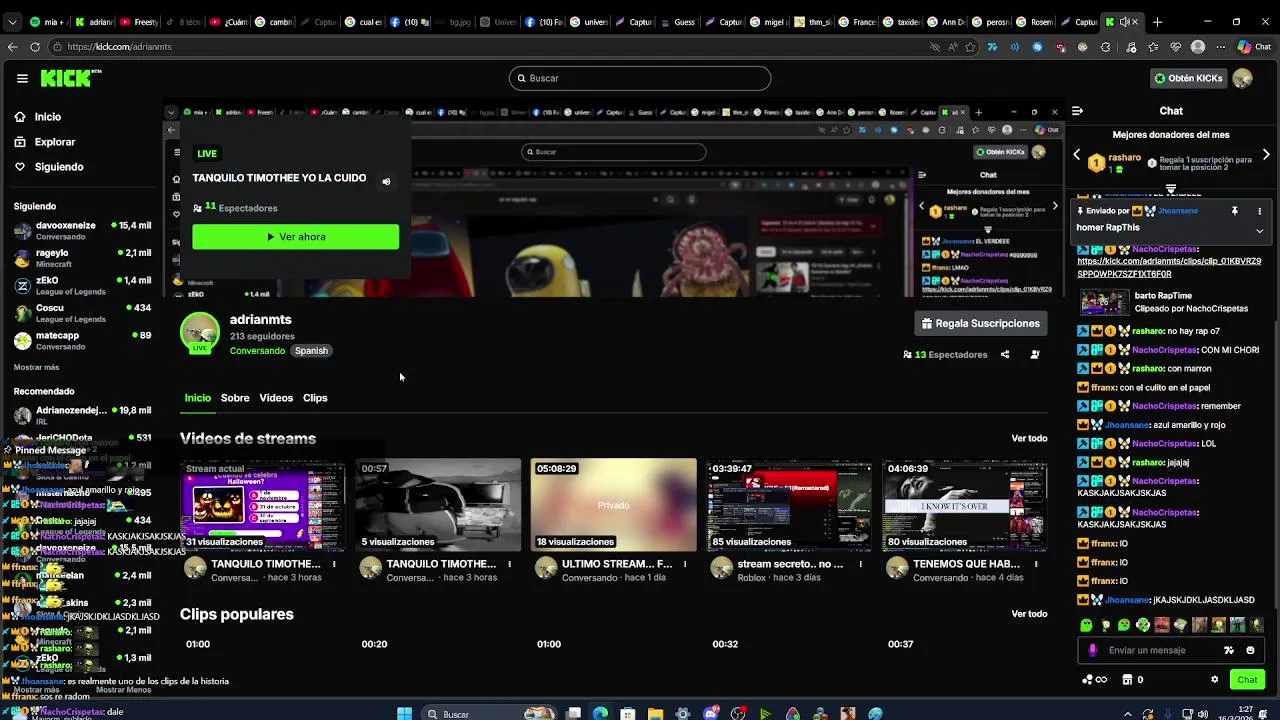Open the Windows Start menu
Screen dimensions: 1280x720
click(404, 713)
